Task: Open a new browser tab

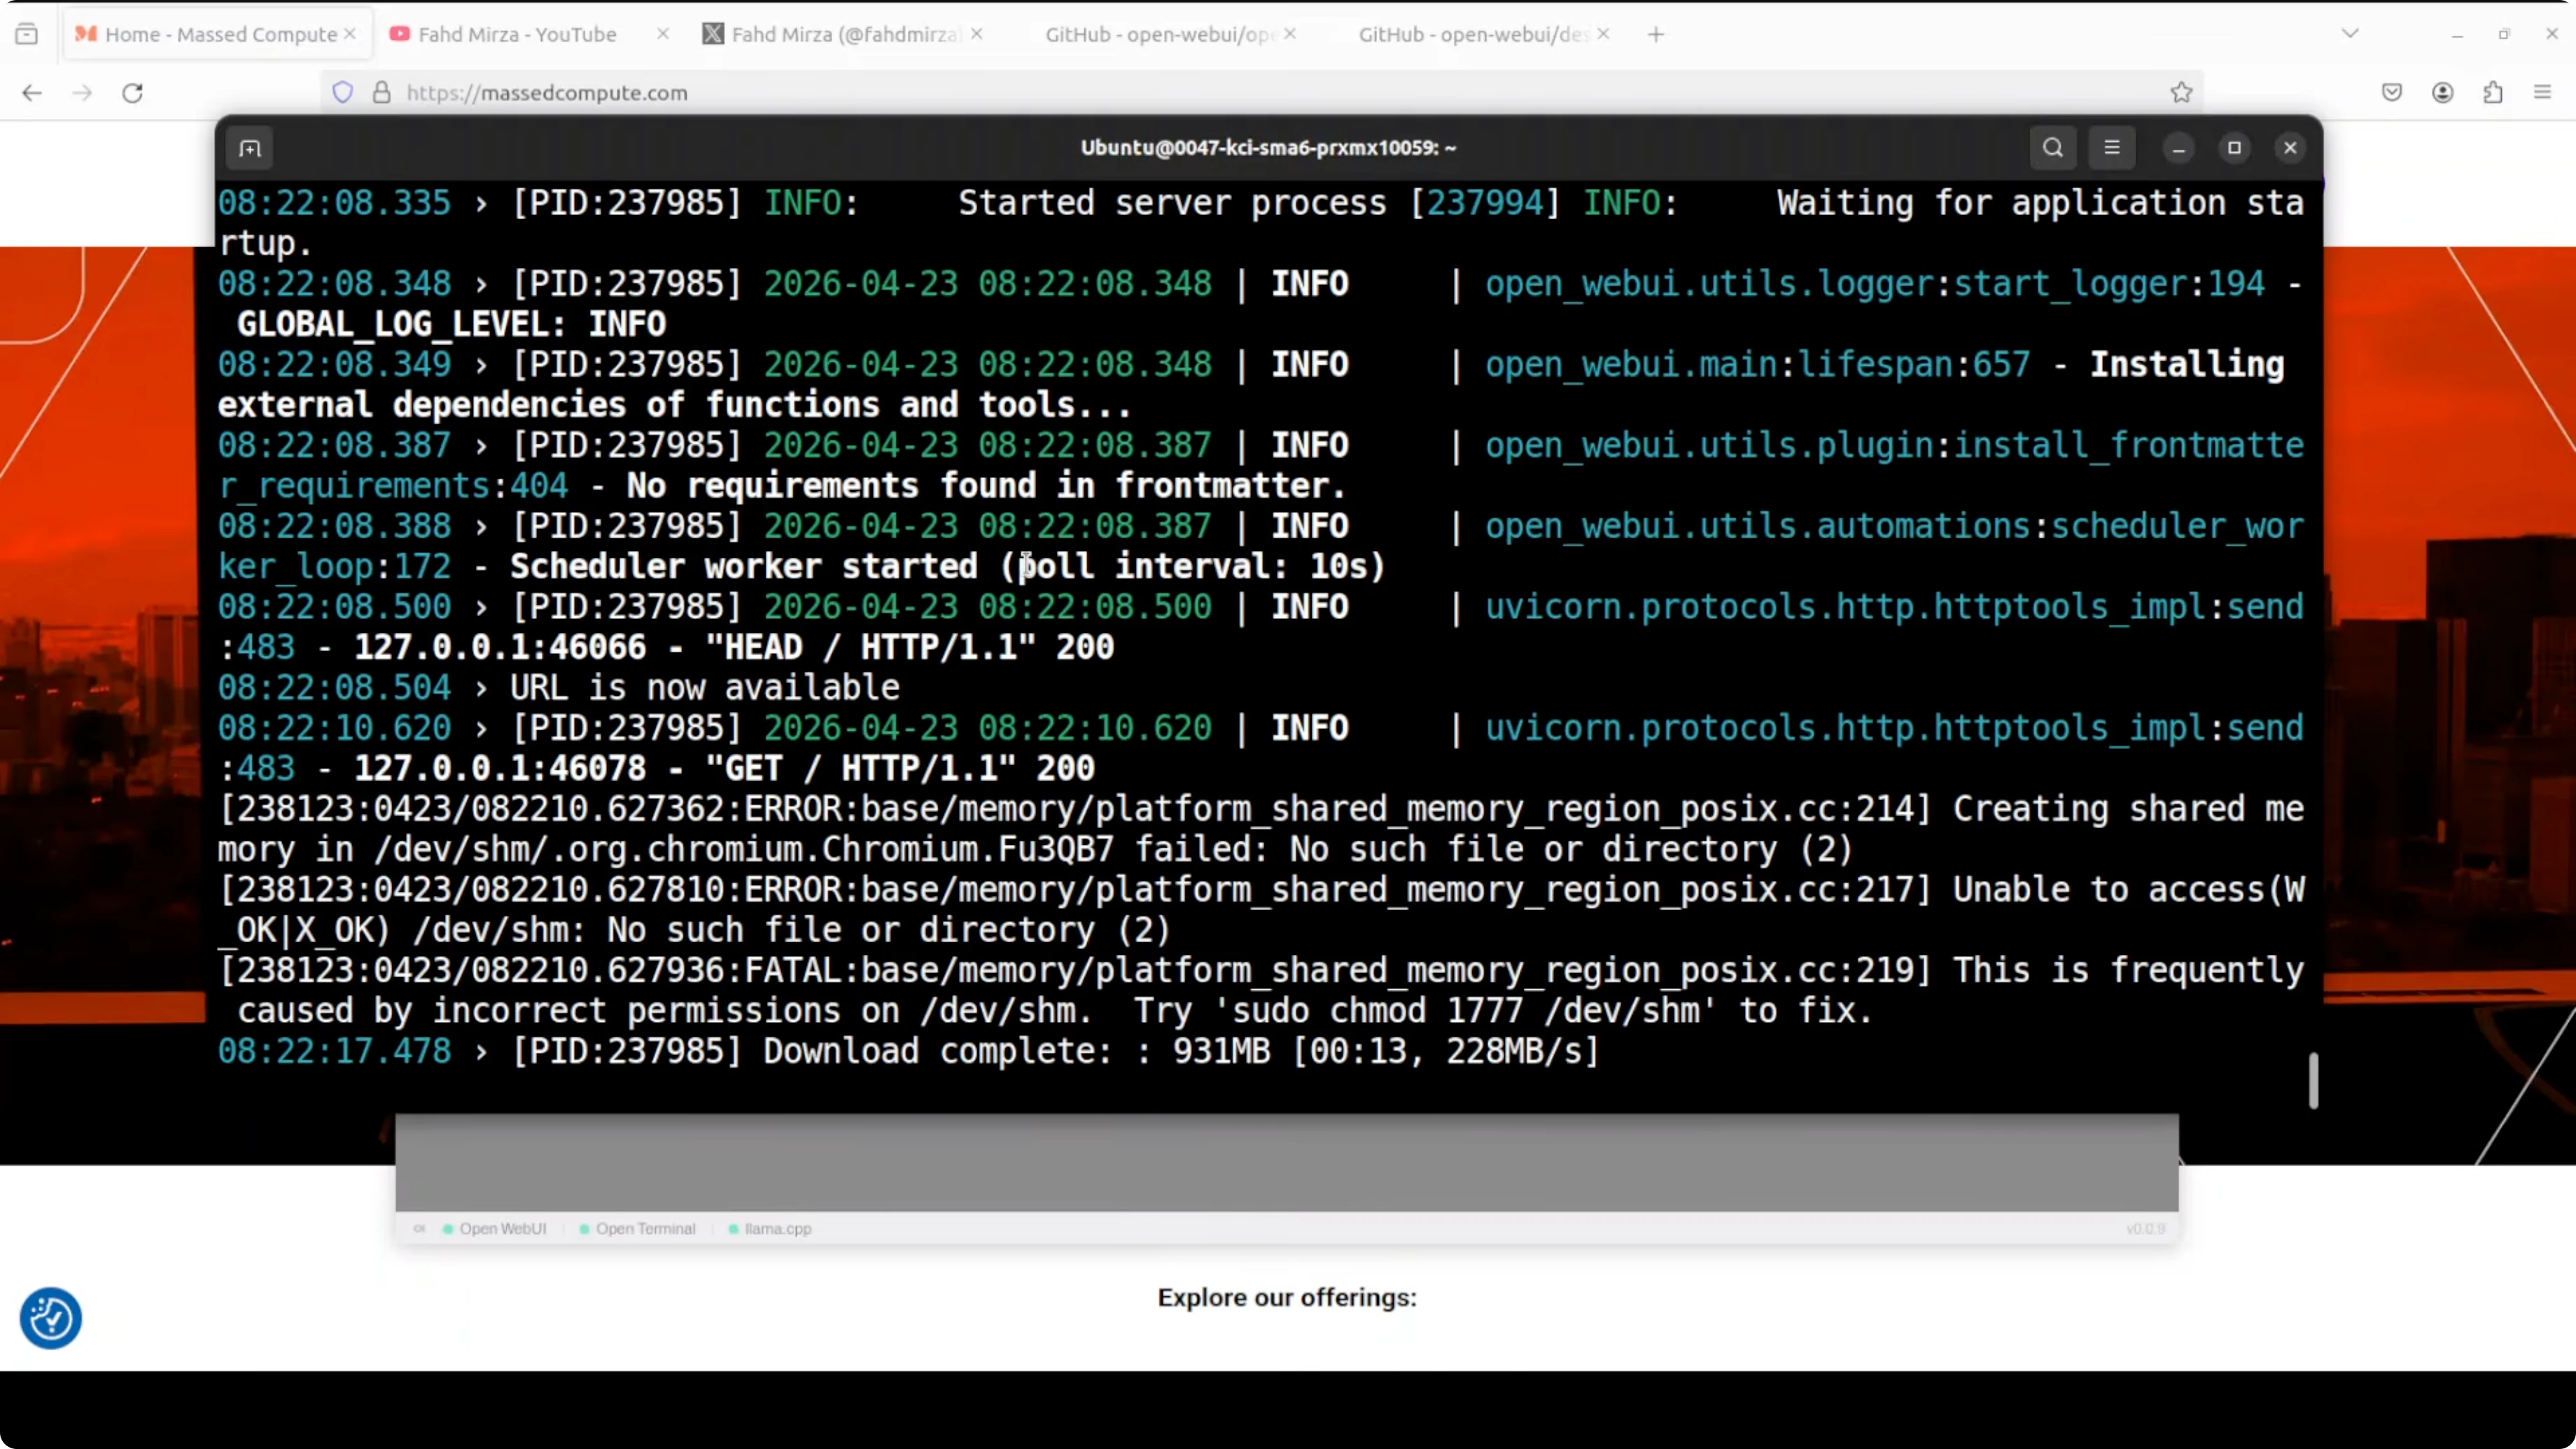Action: [x=1656, y=34]
